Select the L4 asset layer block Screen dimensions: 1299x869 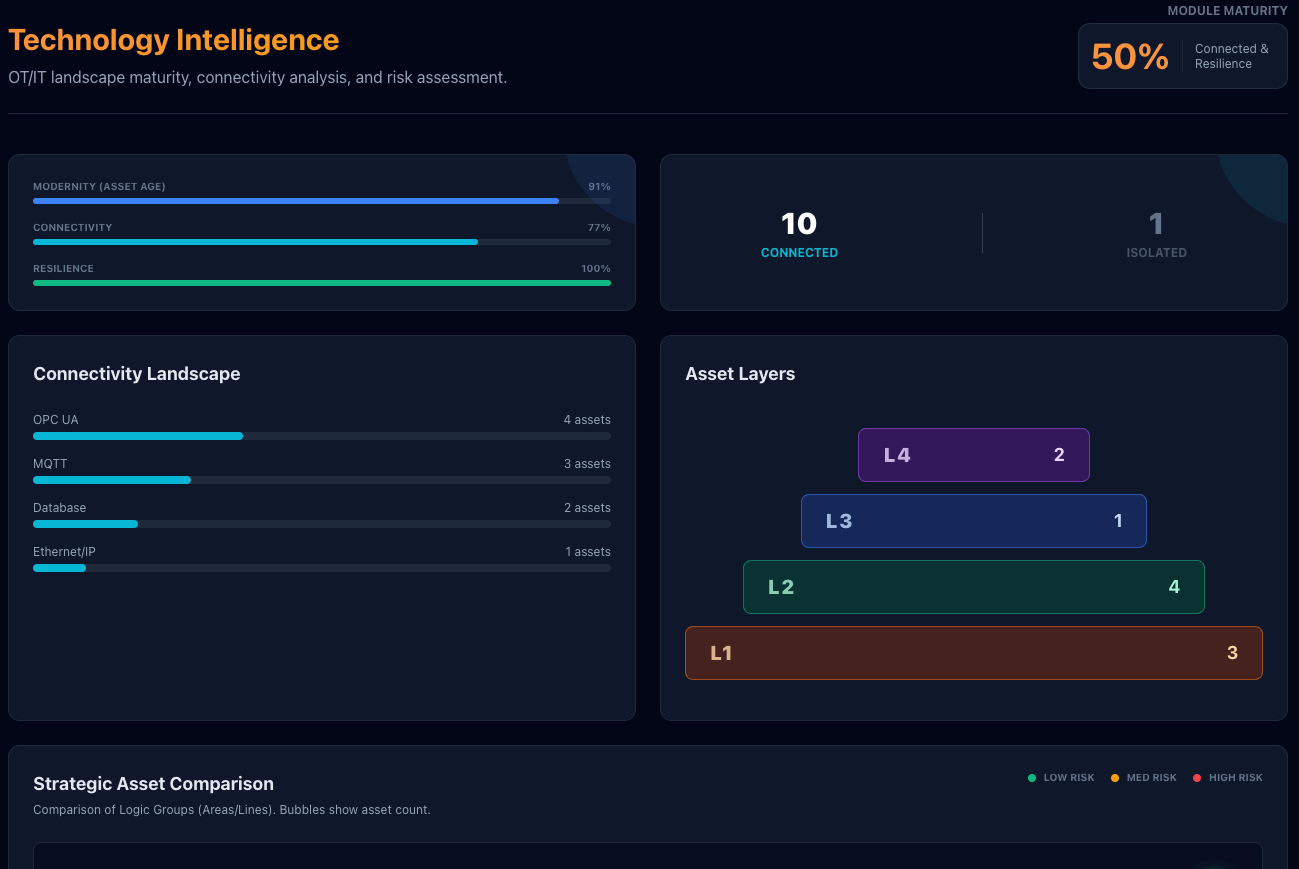tap(973, 455)
